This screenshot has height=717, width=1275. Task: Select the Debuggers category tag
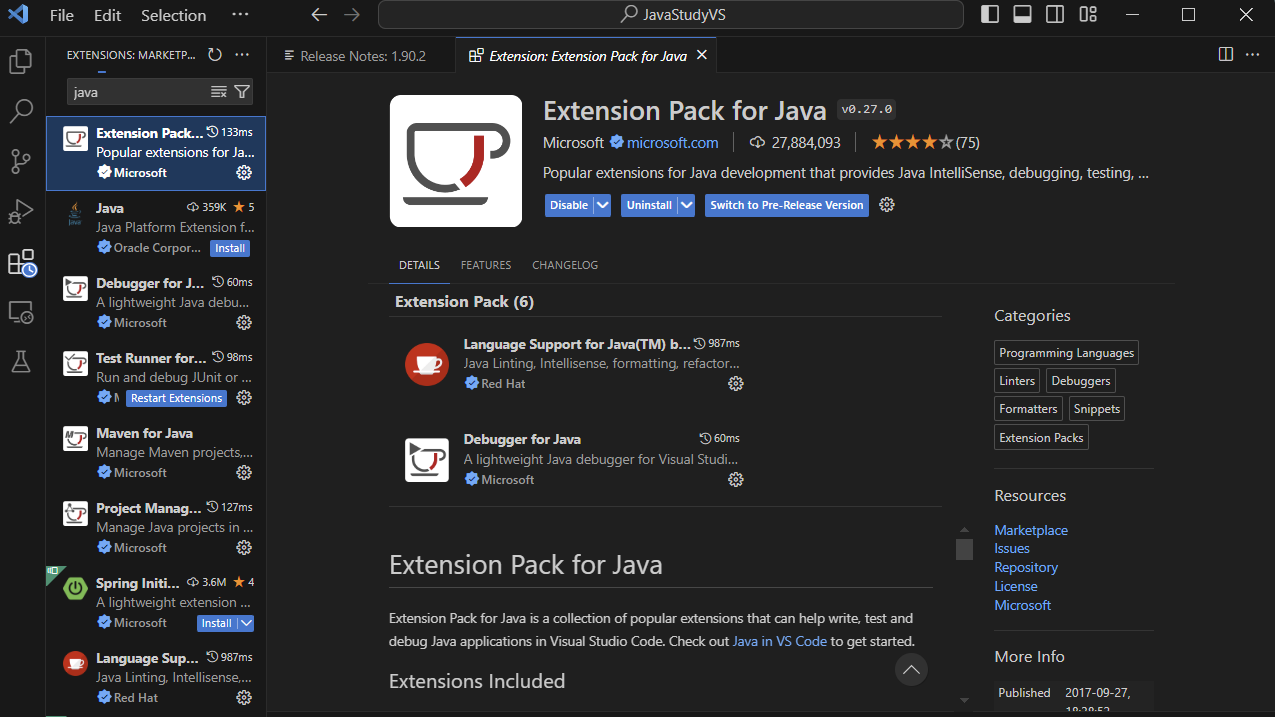pyautogui.click(x=1081, y=381)
